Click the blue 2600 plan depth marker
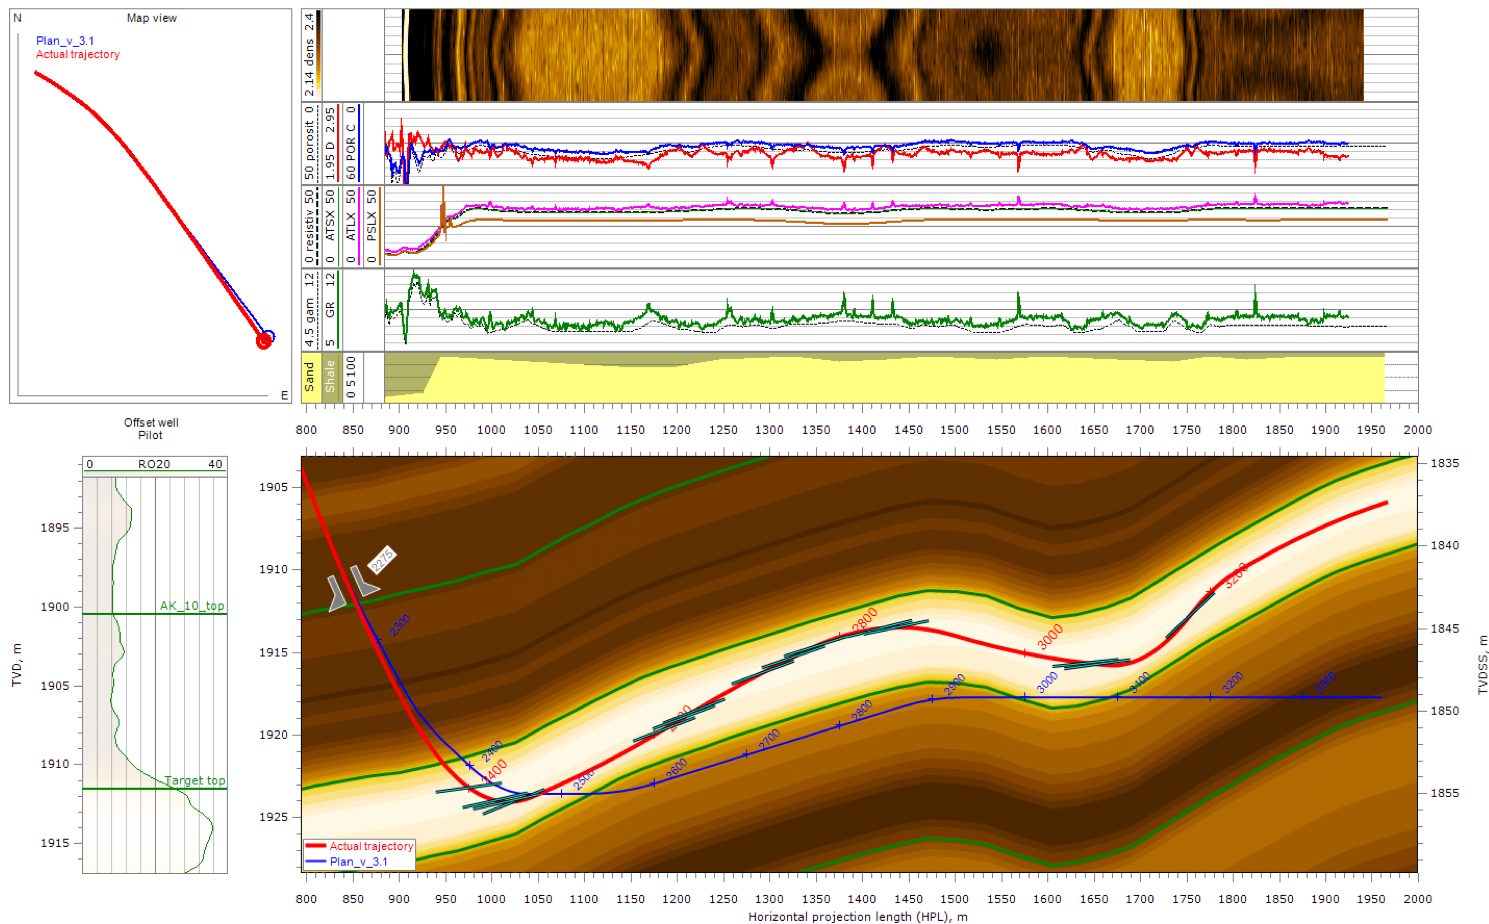Screen dimensions: 1489x924 click(677, 769)
